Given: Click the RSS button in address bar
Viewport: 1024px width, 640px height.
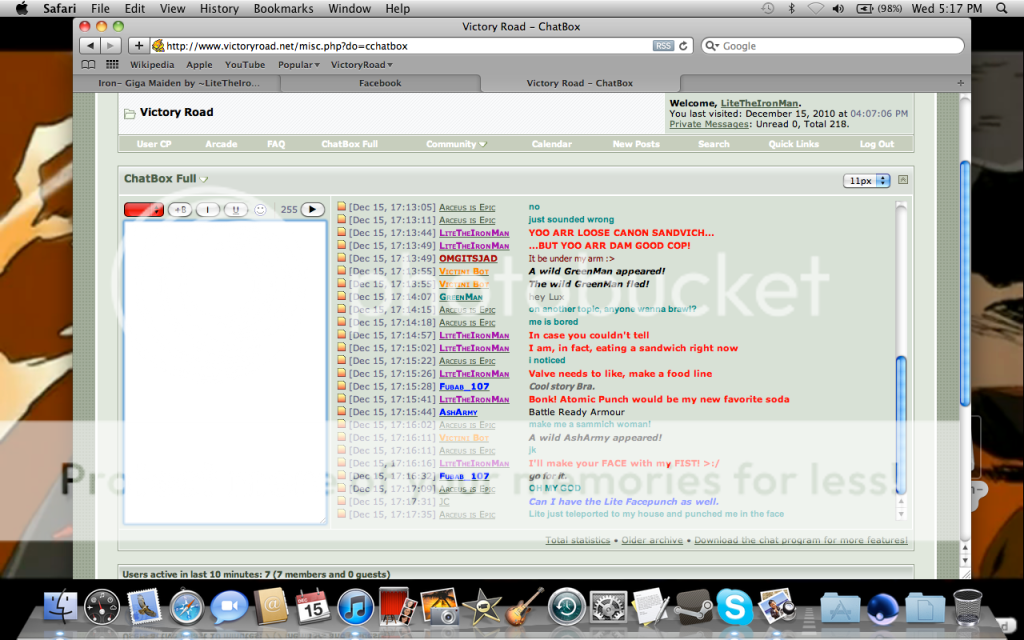Looking at the screenshot, I should (x=663, y=46).
